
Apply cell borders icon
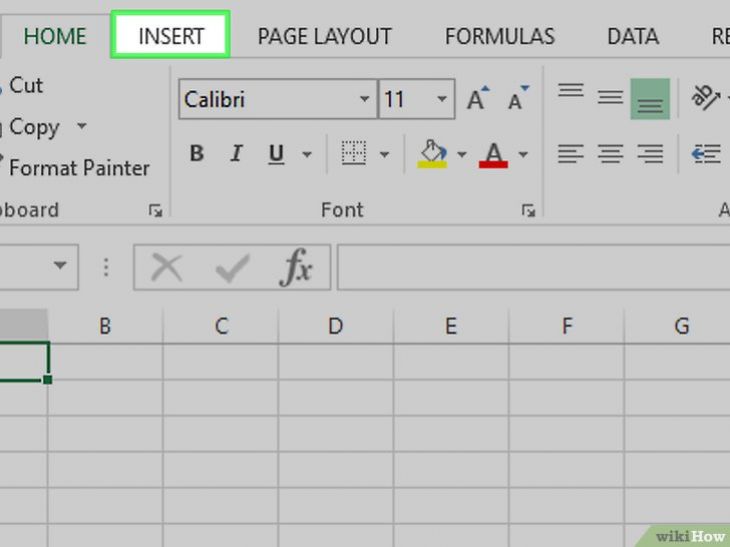coord(354,153)
